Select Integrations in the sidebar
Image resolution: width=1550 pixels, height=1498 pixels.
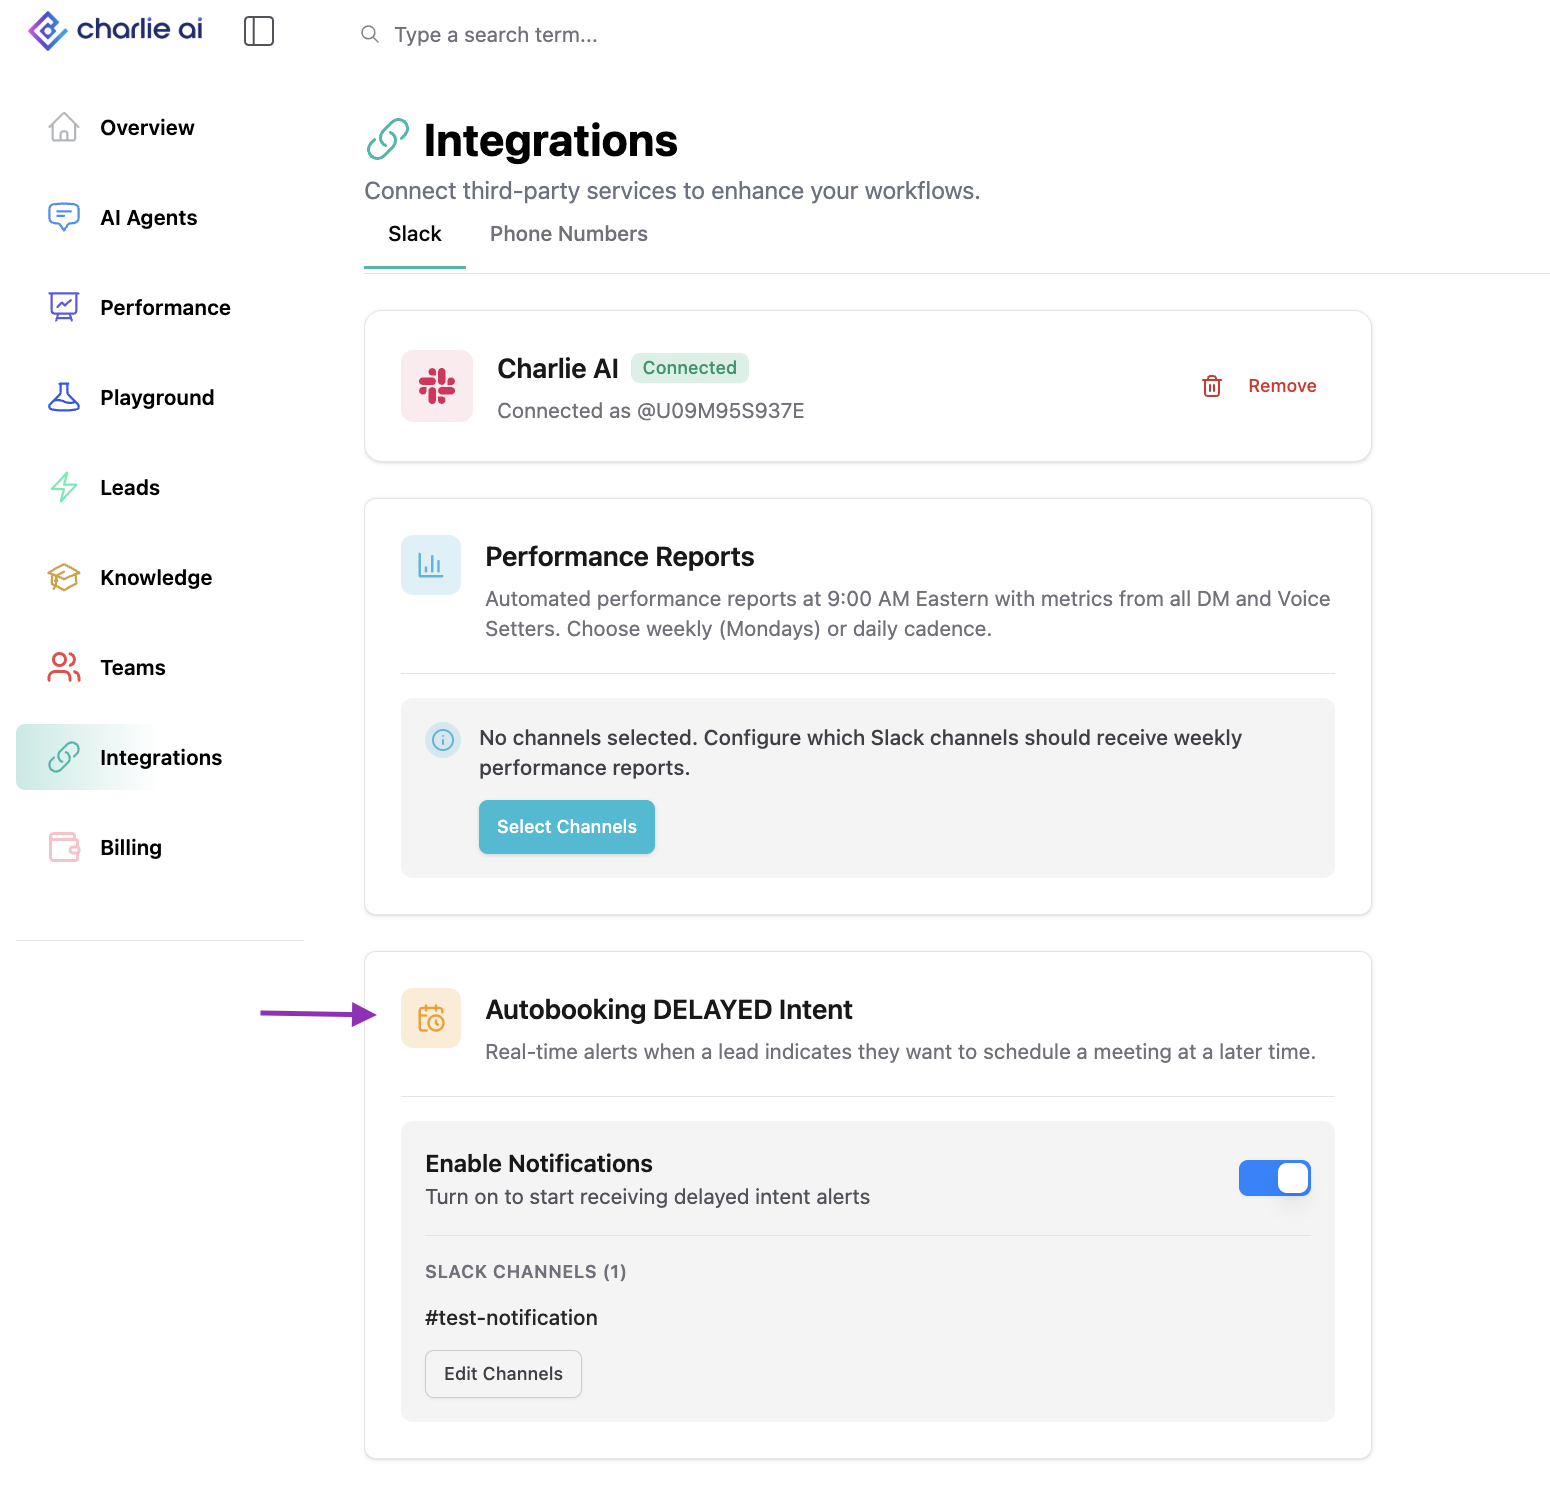coord(161,757)
